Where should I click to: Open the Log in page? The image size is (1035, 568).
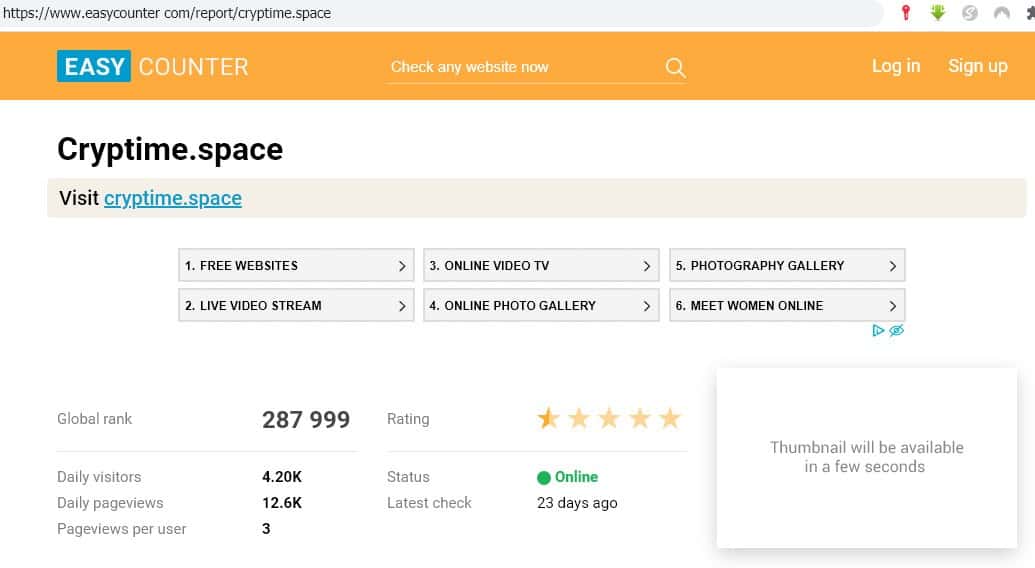(x=895, y=66)
